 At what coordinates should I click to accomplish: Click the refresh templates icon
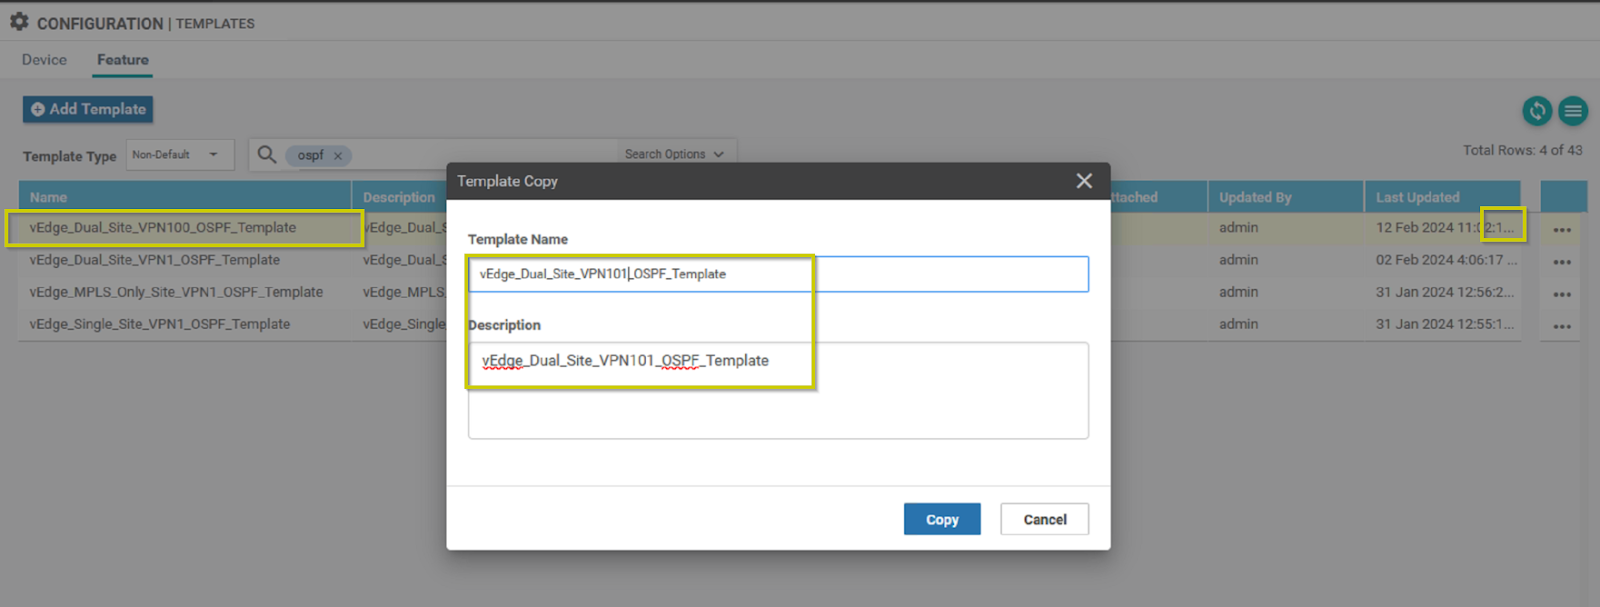pos(1537,111)
